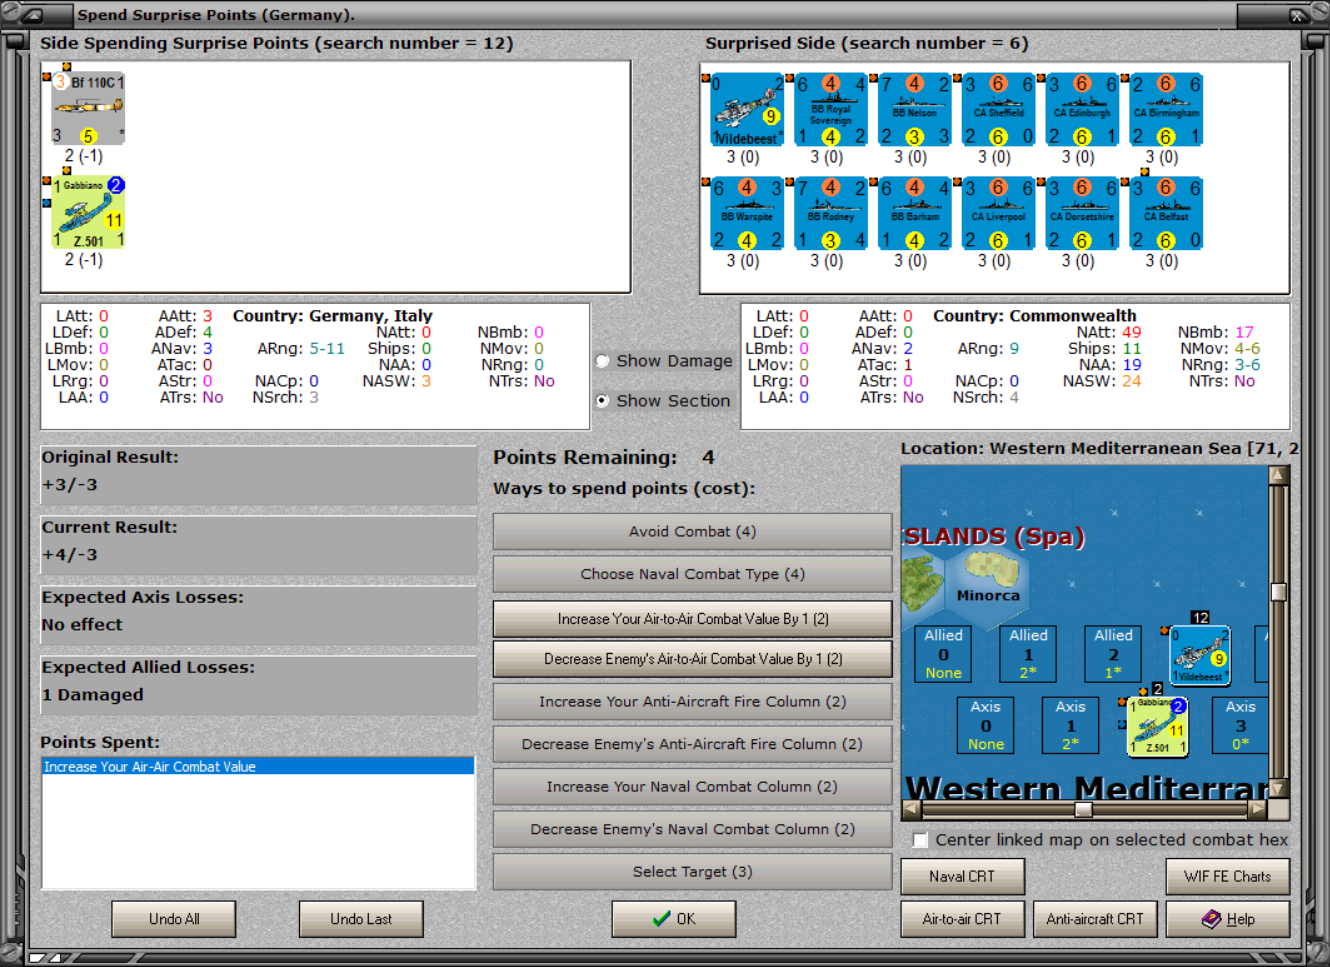Image resolution: width=1330 pixels, height=967 pixels.
Task: Click the 'Country: Commonwealth' label
Action: point(1034,316)
